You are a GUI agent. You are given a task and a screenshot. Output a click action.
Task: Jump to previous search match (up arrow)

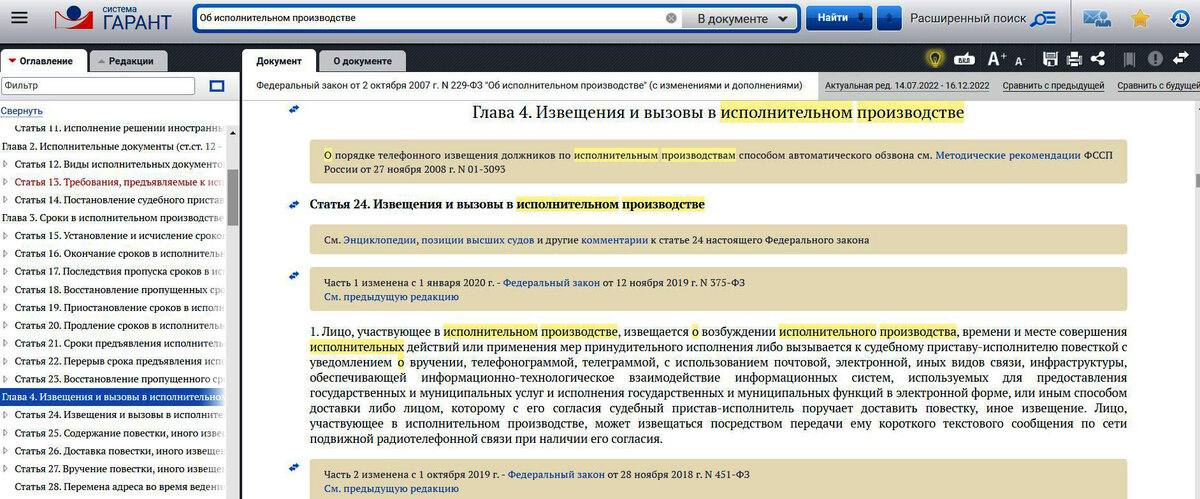(889, 18)
